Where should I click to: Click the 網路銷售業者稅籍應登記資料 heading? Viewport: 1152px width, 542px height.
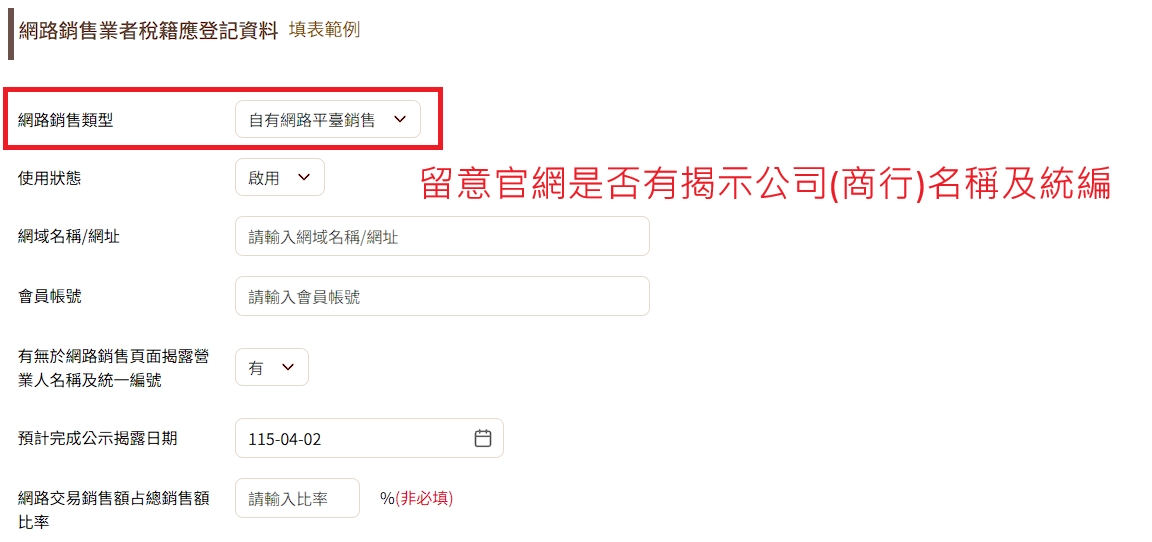(148, 31)
